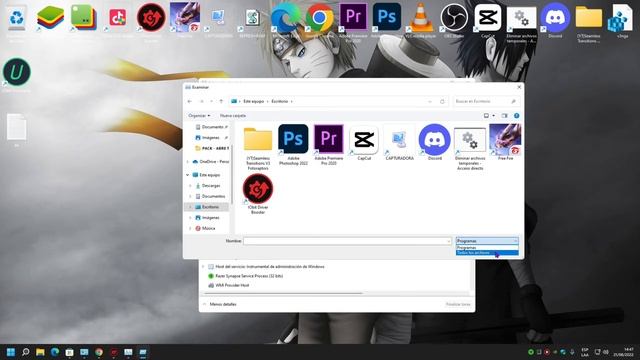This screenshot has height=360, width=640.
Task: Select the CAPTURADORA shortcut in file list
Action: 399,143
